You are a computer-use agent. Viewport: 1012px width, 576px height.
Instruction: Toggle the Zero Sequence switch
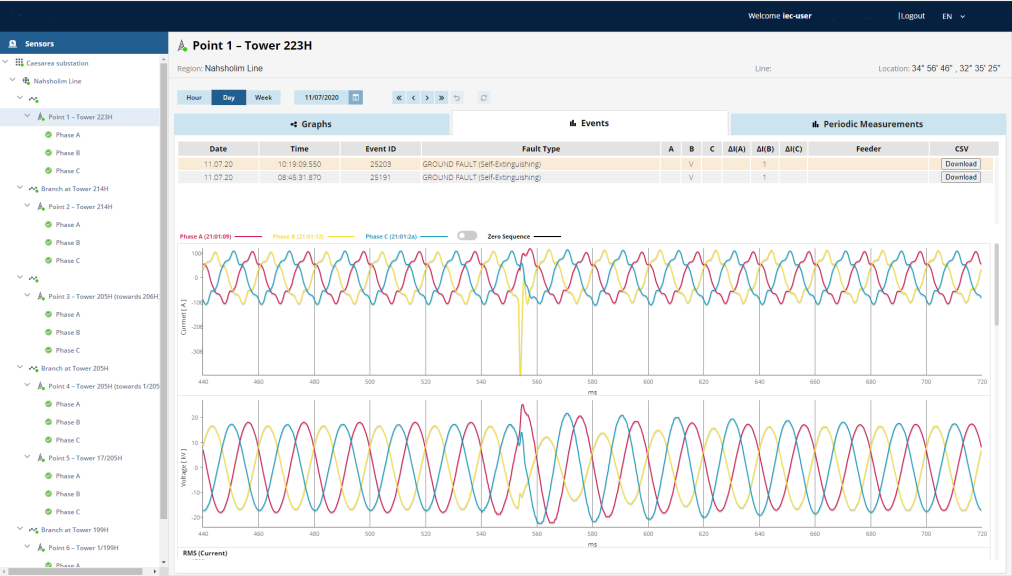466,236
